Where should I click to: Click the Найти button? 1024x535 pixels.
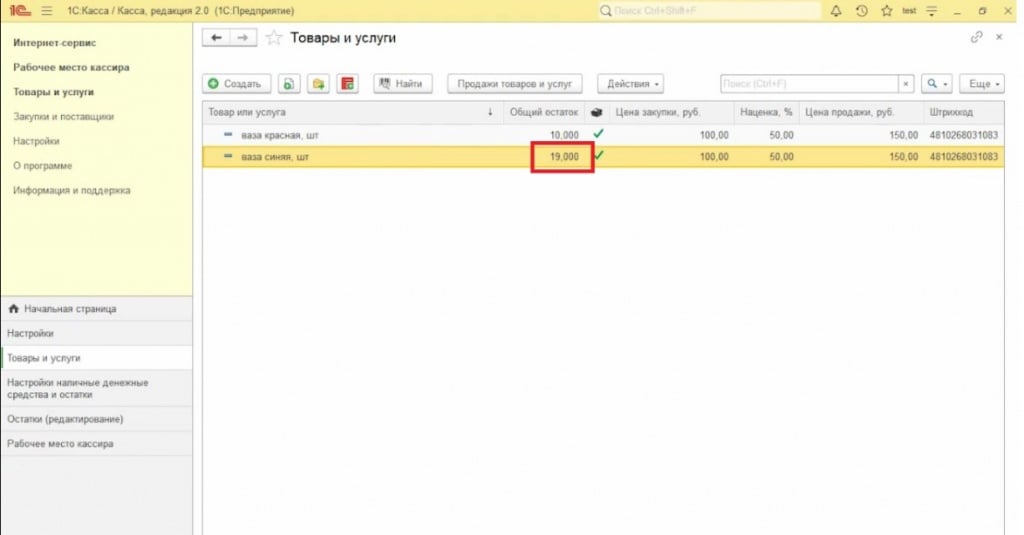402,84
